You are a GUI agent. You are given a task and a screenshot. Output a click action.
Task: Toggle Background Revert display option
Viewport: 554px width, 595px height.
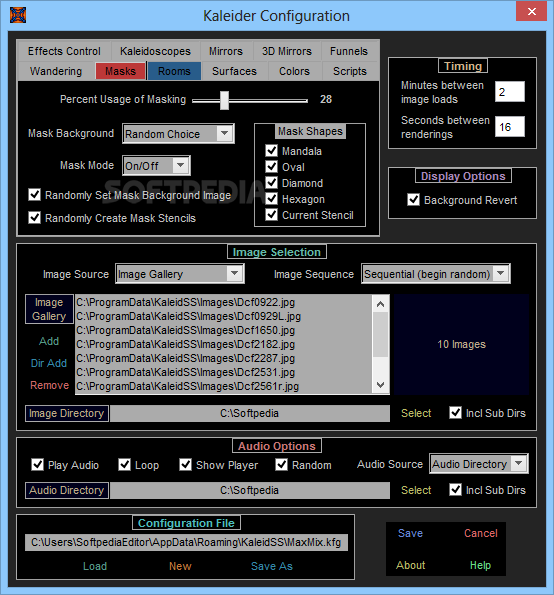pyautogui.click(x=414, y=200)
